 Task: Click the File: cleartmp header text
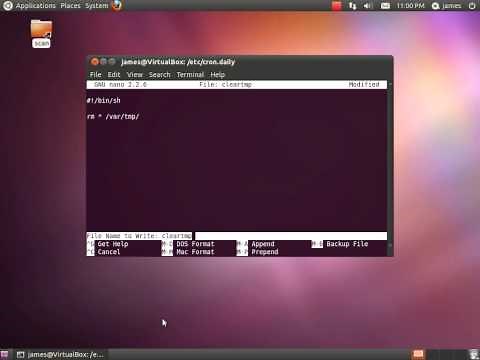pyautogui.click(x=225, y=85)
